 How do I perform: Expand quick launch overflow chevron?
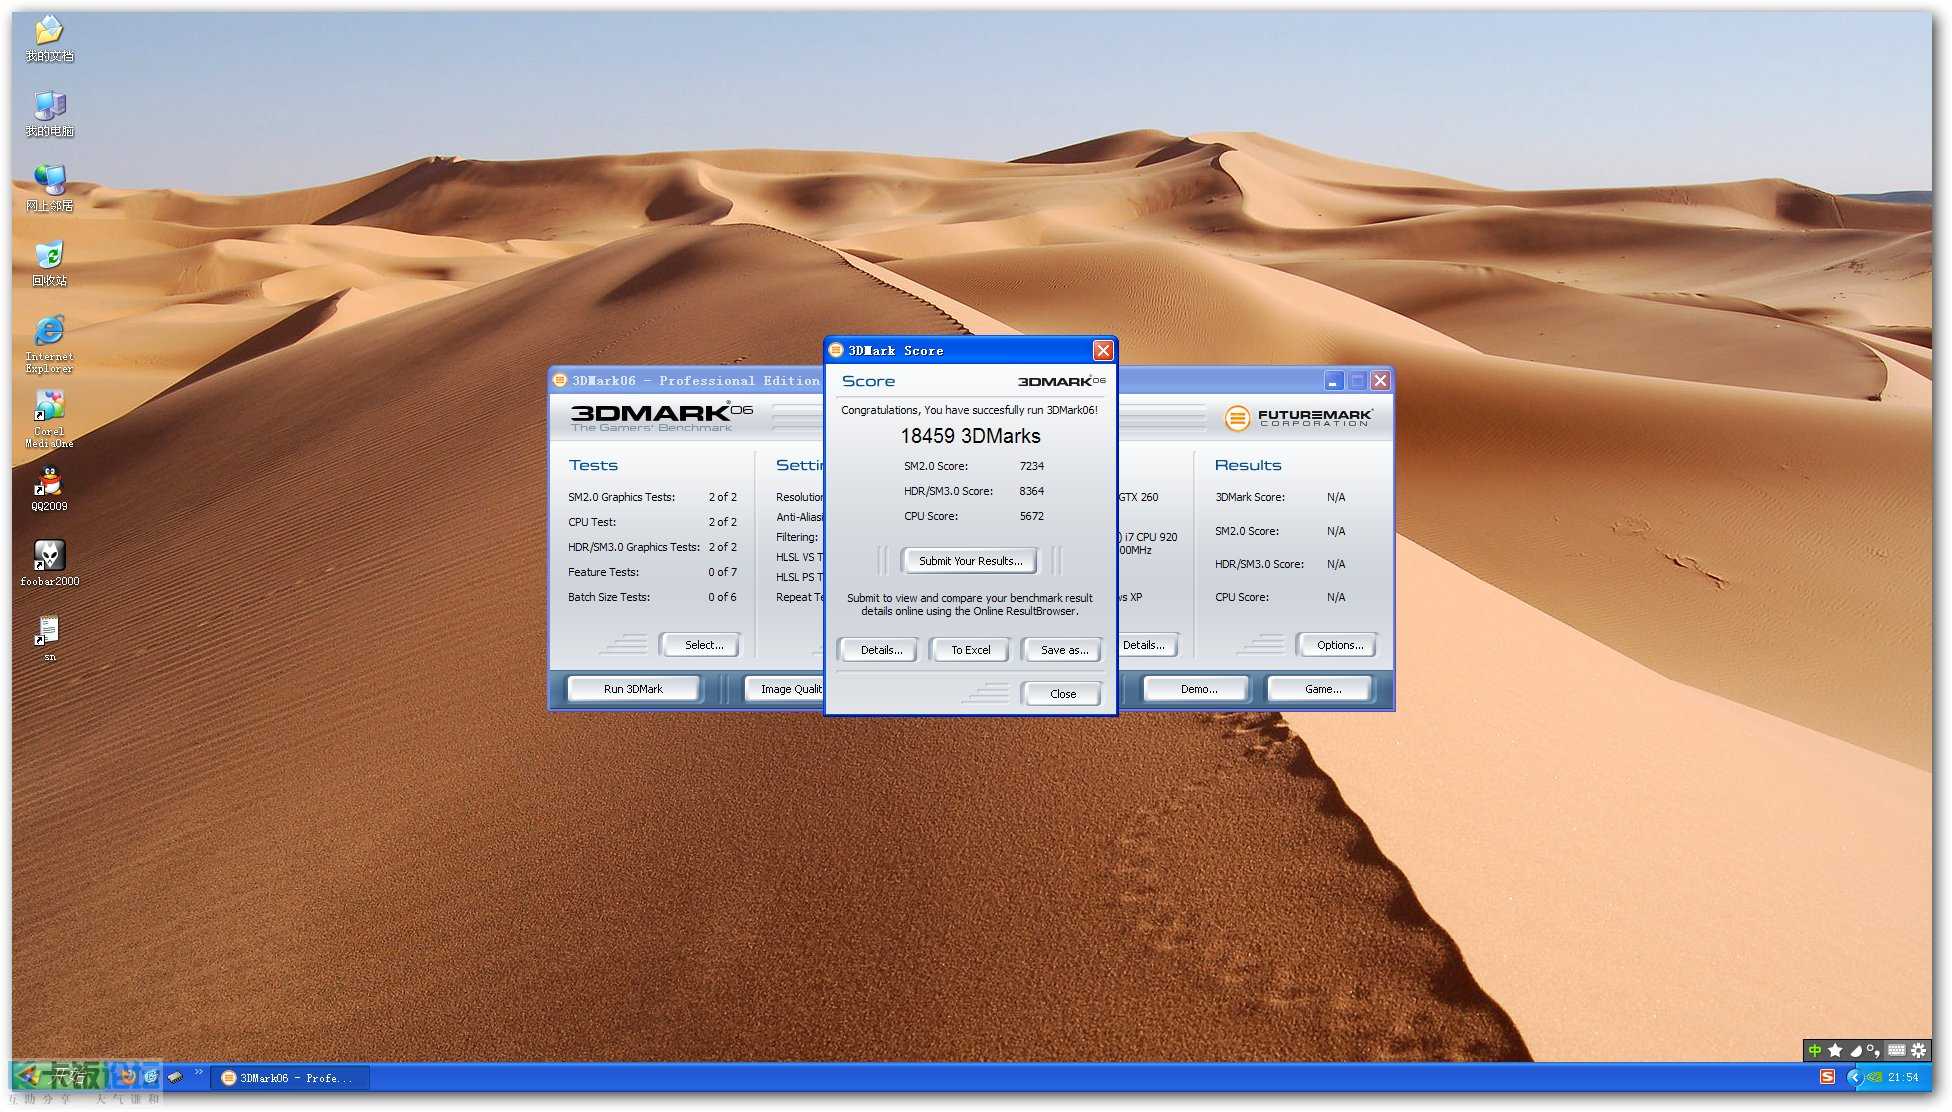tap(198, 1072)
